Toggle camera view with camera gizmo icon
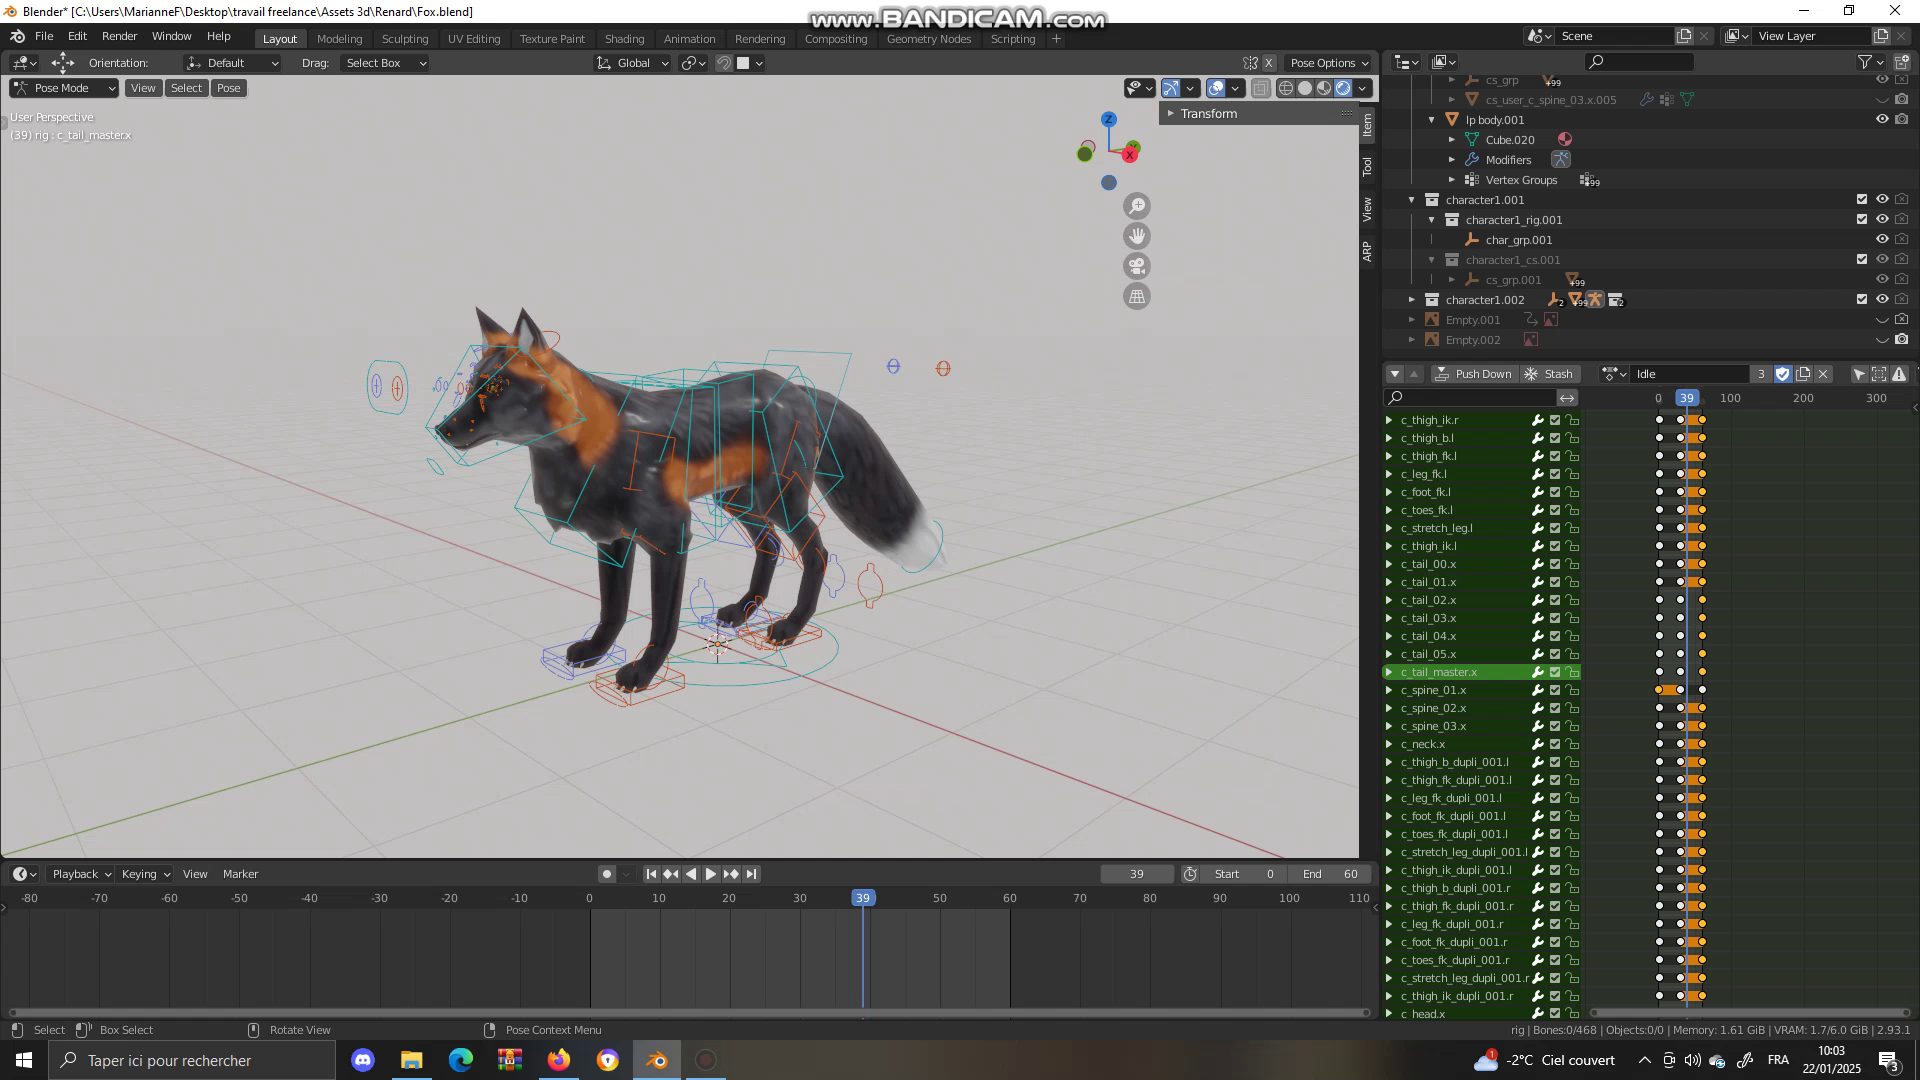This screenshot has width=1920, height=1080. coord(1137,266)
